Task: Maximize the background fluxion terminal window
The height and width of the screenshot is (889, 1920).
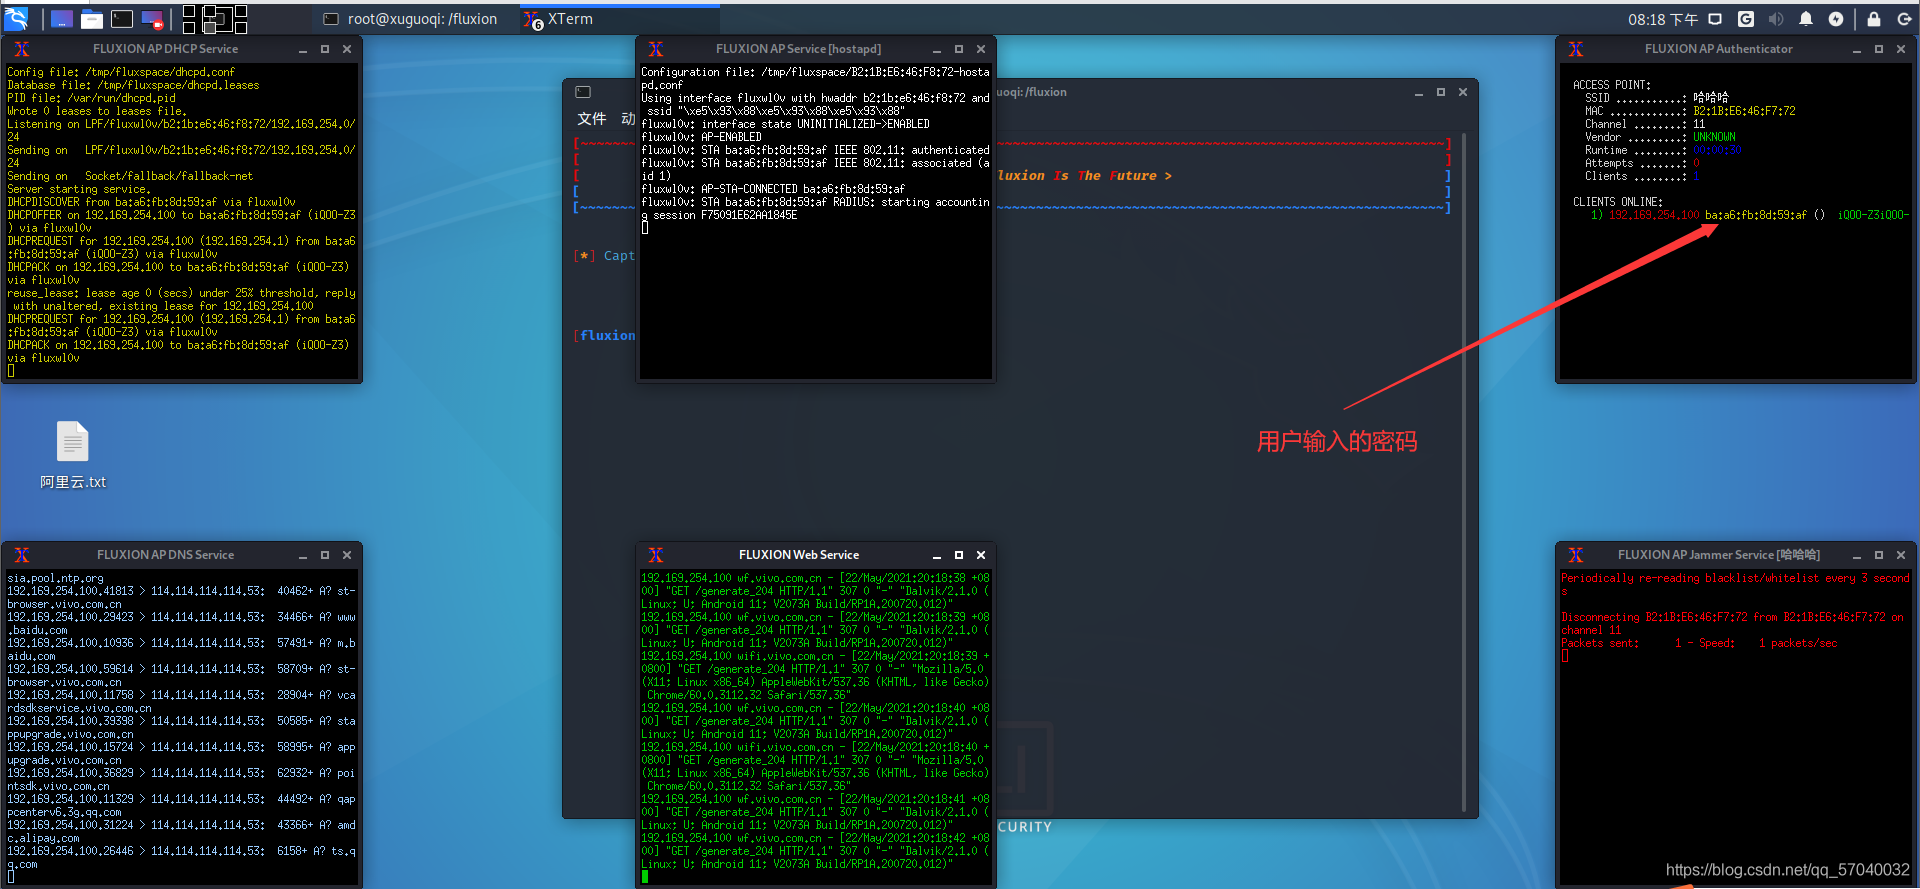Action: click(x=1441, y=92)
